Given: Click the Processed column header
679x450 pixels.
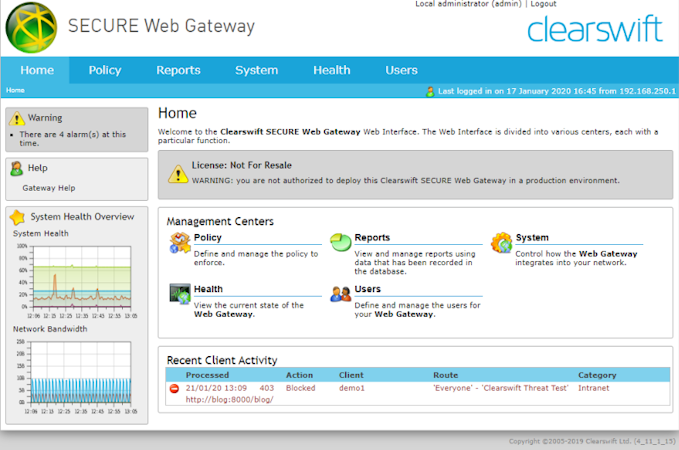Looking at the screenshot, I should (207, 375).
